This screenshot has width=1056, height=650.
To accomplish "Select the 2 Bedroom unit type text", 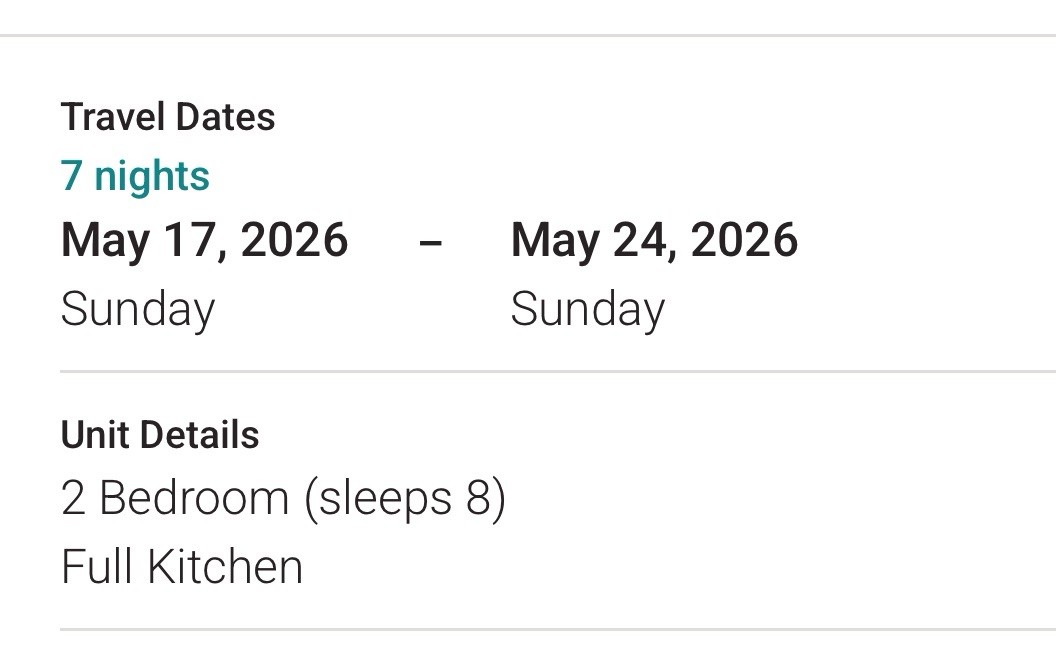I will pos(174,498).
